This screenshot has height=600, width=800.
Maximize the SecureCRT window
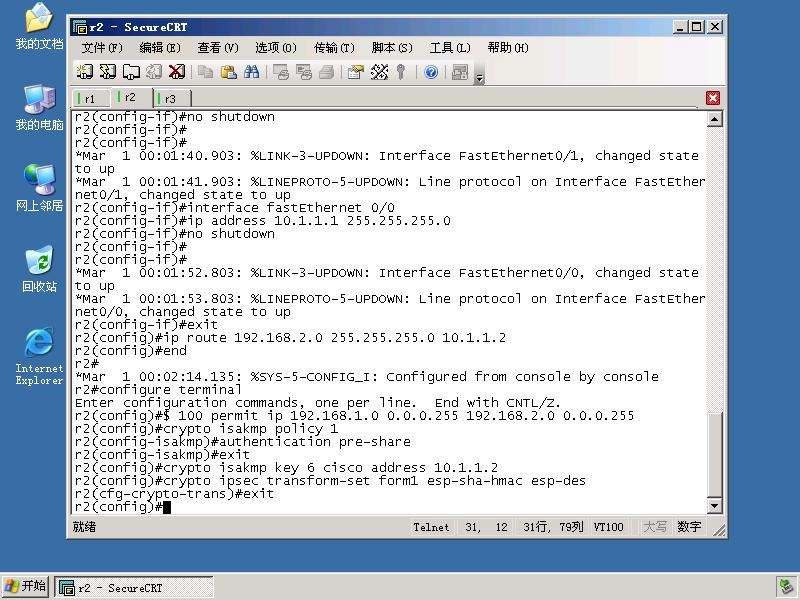pyautogui.click(x=696, y=27)
